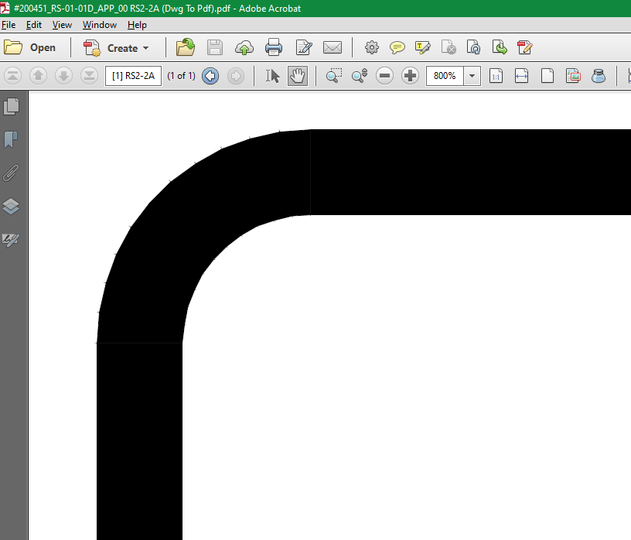Viewport: 631px width, 540px height.
Task: Open the Help menu
Action: click(x=137, y=25)
